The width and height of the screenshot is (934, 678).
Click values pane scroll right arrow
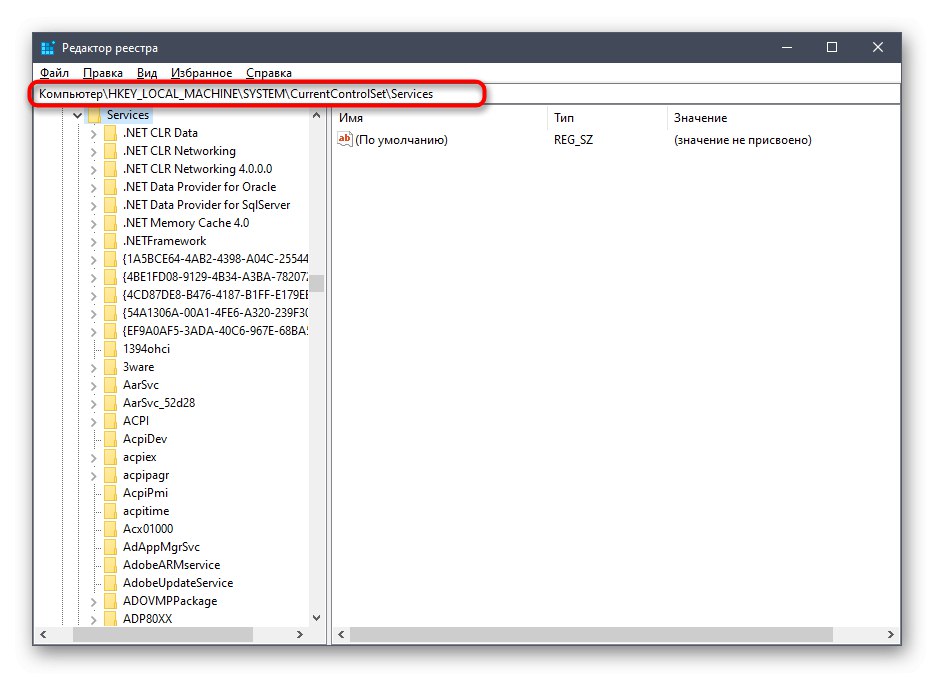891,635
